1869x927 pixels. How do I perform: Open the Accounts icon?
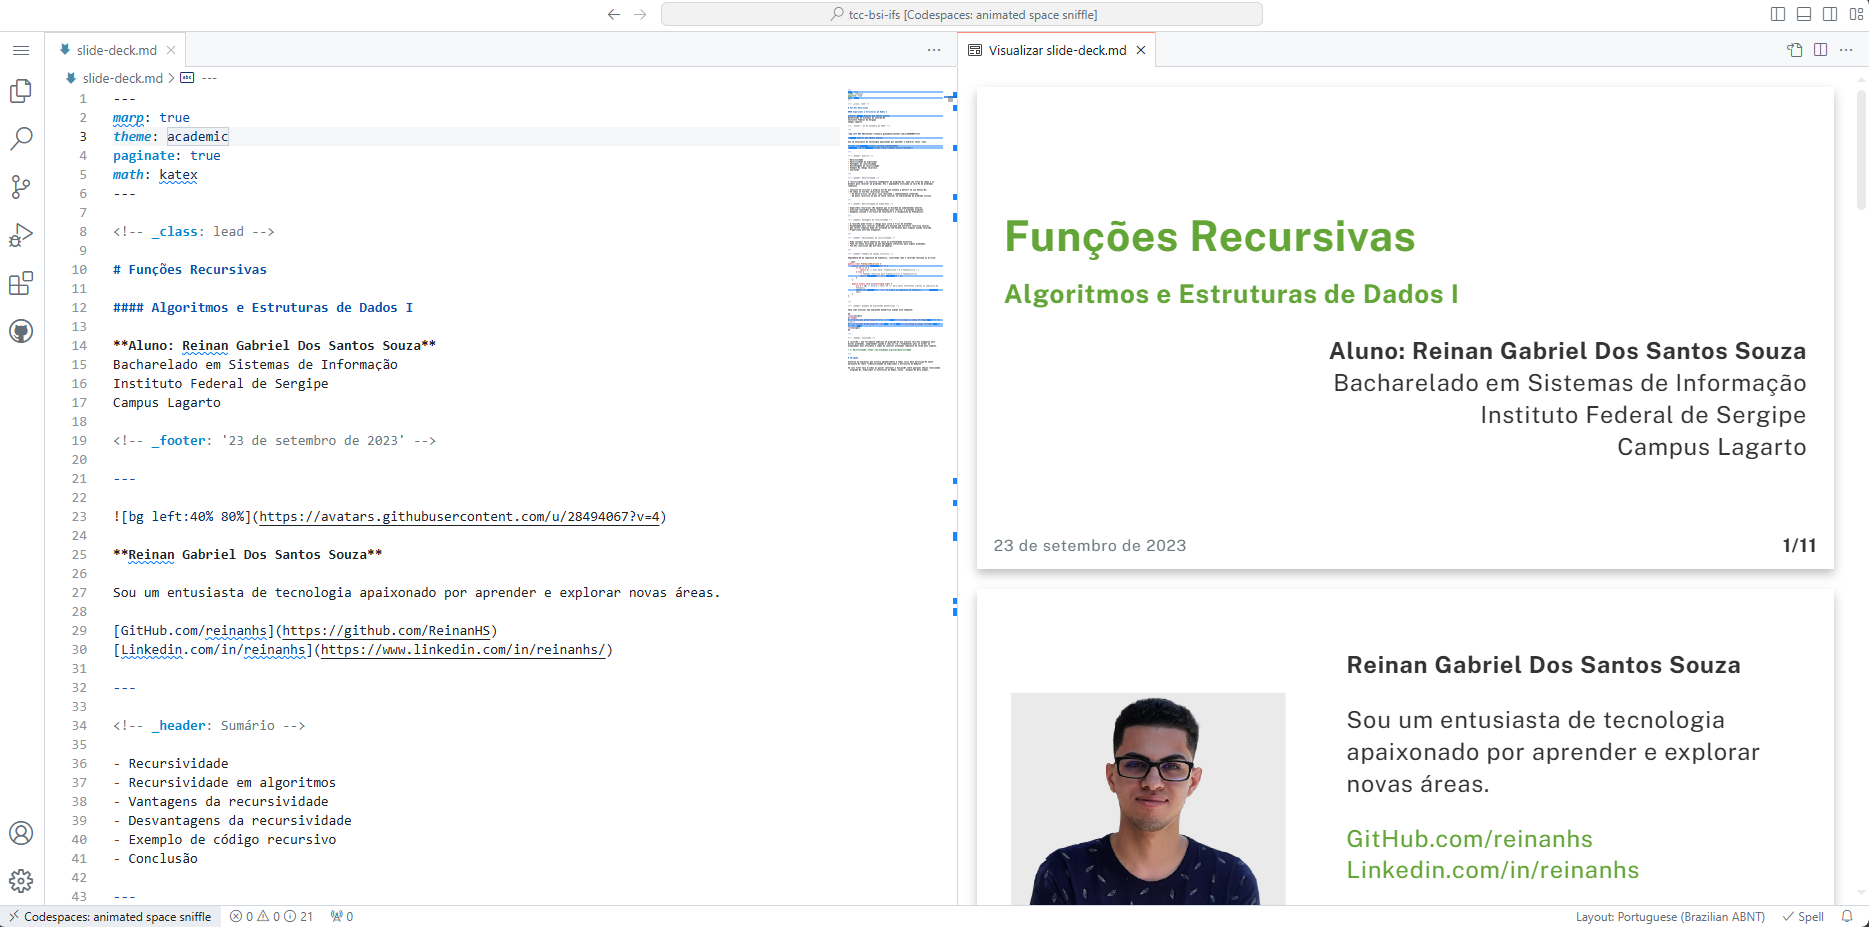pyautogui.click(x=21, y=832)
